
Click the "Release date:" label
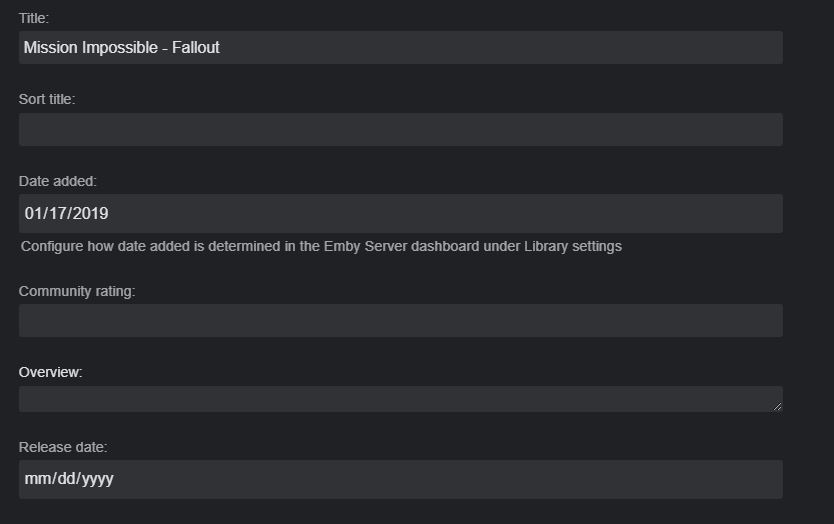tap(62, 446)
